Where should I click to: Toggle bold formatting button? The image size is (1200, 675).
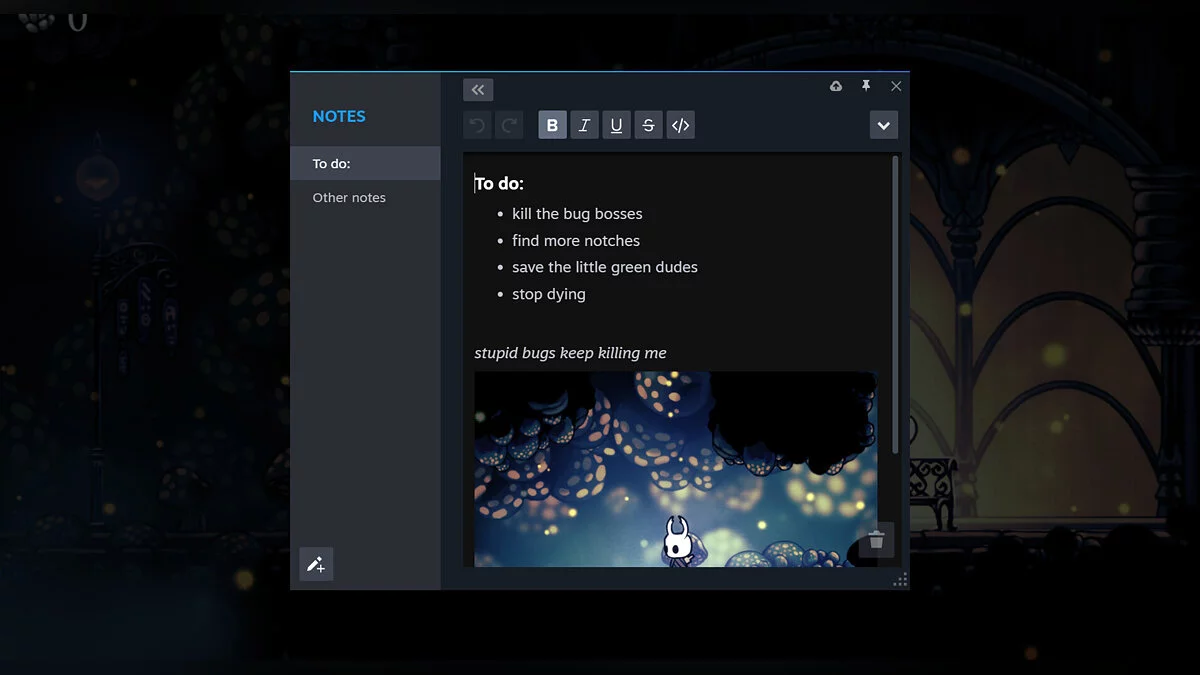tap(553, 125)
